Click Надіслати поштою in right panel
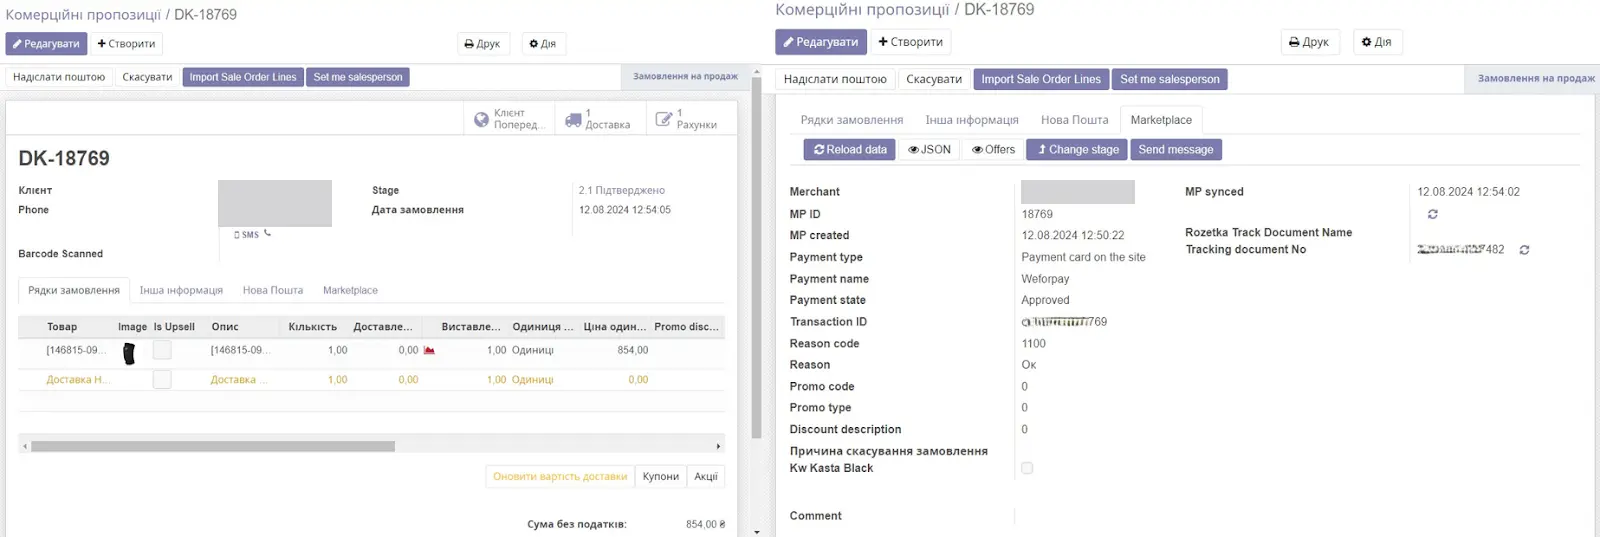Screen dimensions: 1600x537 coord(835,79)
